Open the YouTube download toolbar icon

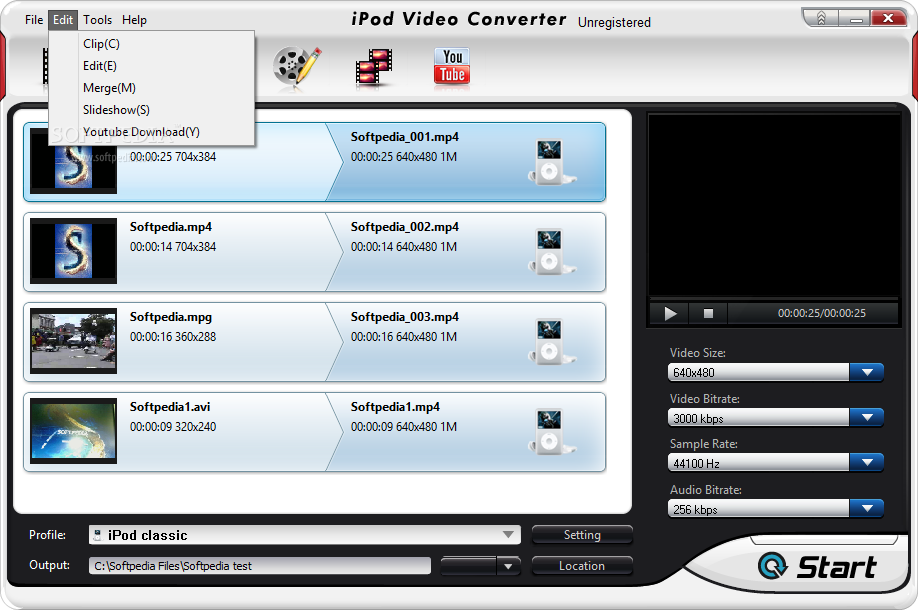[x=452, y=67]
